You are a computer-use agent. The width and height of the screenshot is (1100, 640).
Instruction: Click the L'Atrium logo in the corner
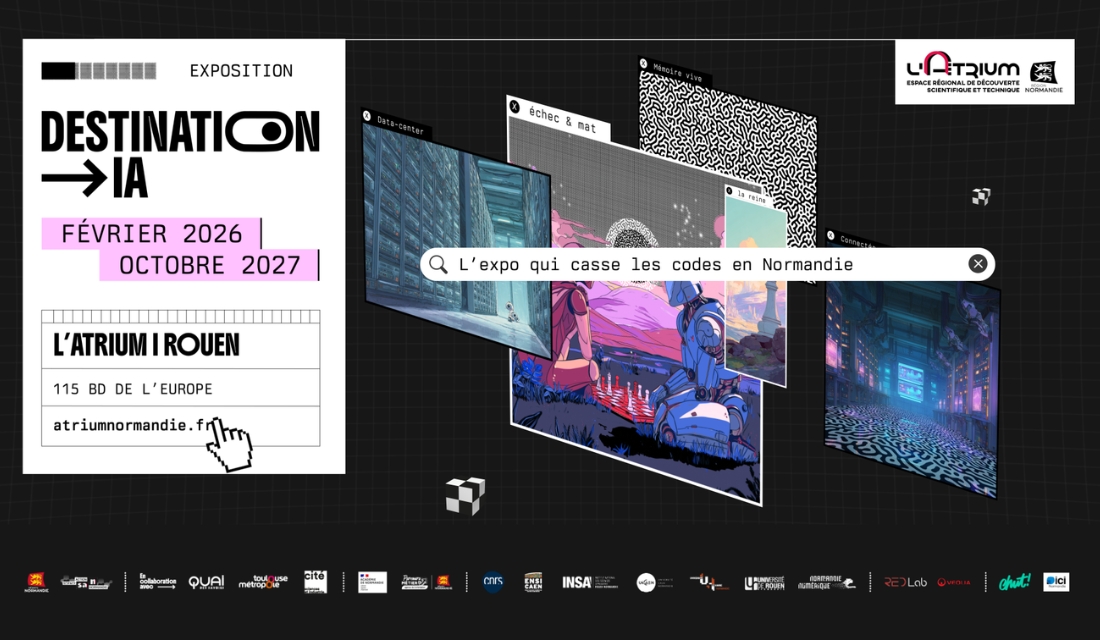pyautogui.click(x=984, y=72)
